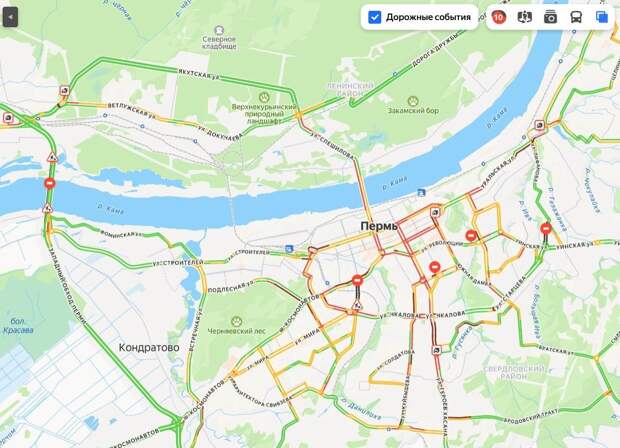This screenshot has width=620, height=448.
Task: Select the closure marker near ул. Революции
Action: tap(471, 236)
